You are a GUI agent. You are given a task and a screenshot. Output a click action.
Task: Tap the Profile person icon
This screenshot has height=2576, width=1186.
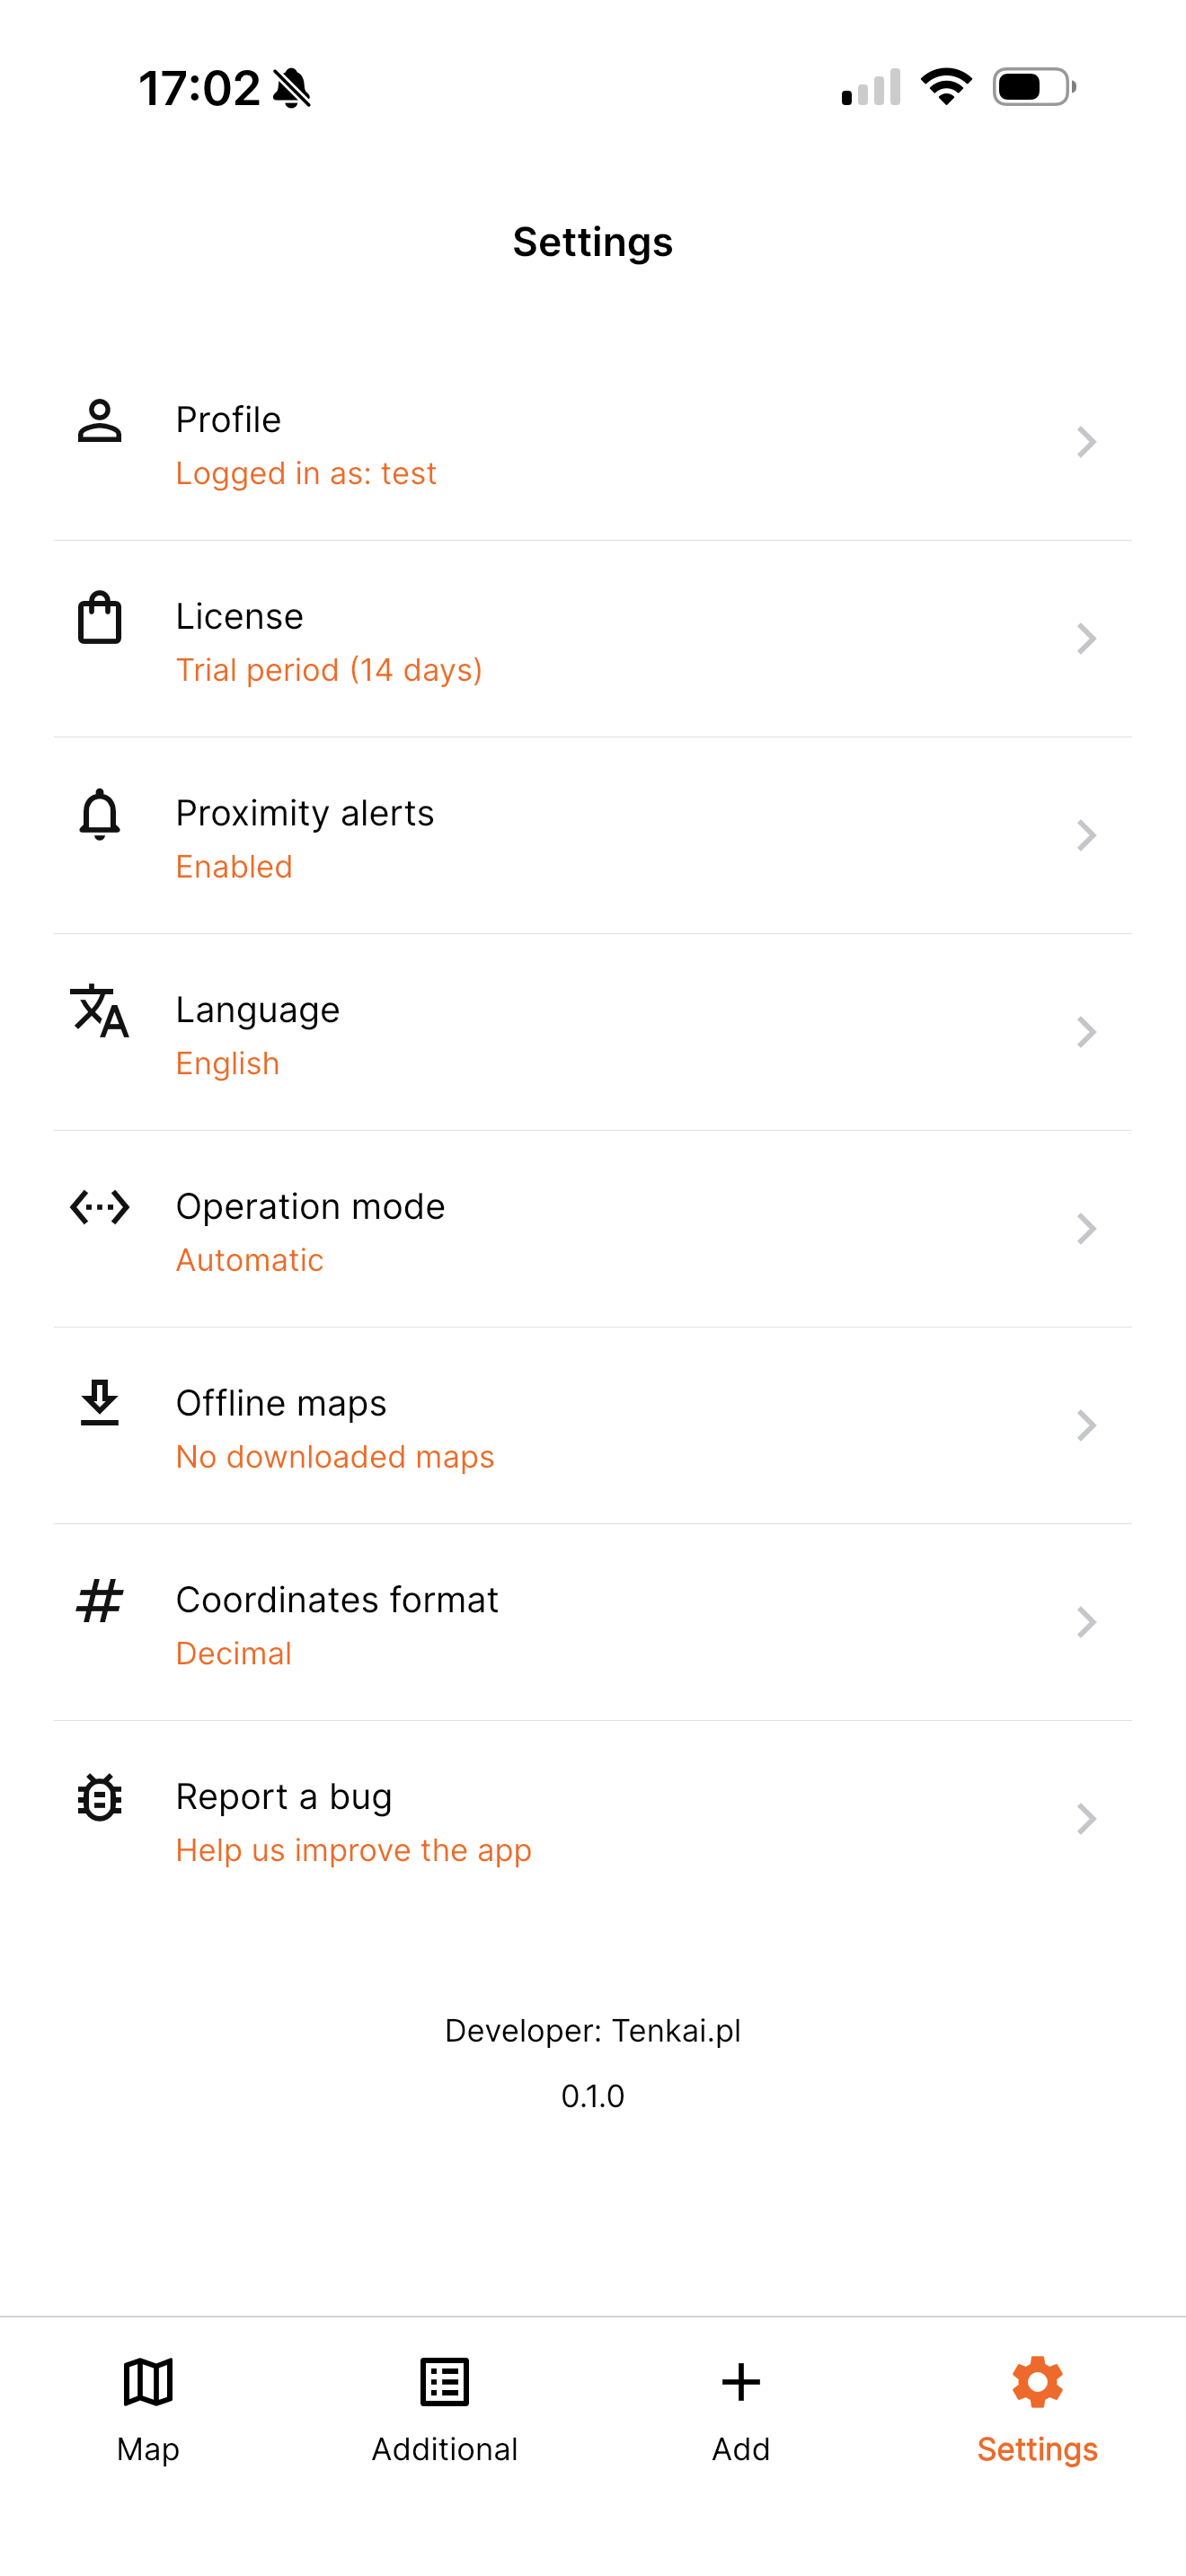[100, 421]
